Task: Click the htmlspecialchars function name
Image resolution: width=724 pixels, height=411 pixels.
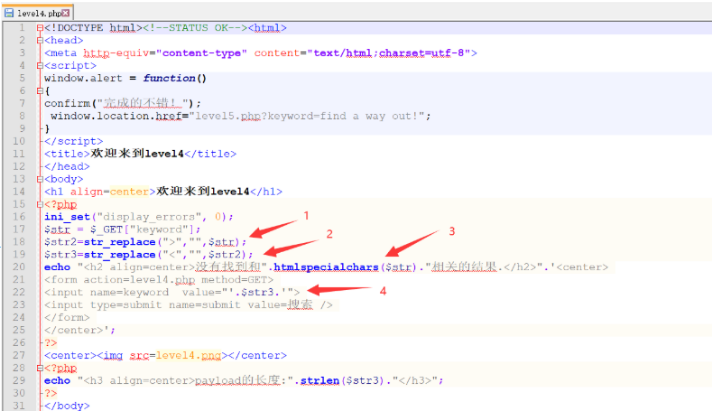Action: point(326,267)
